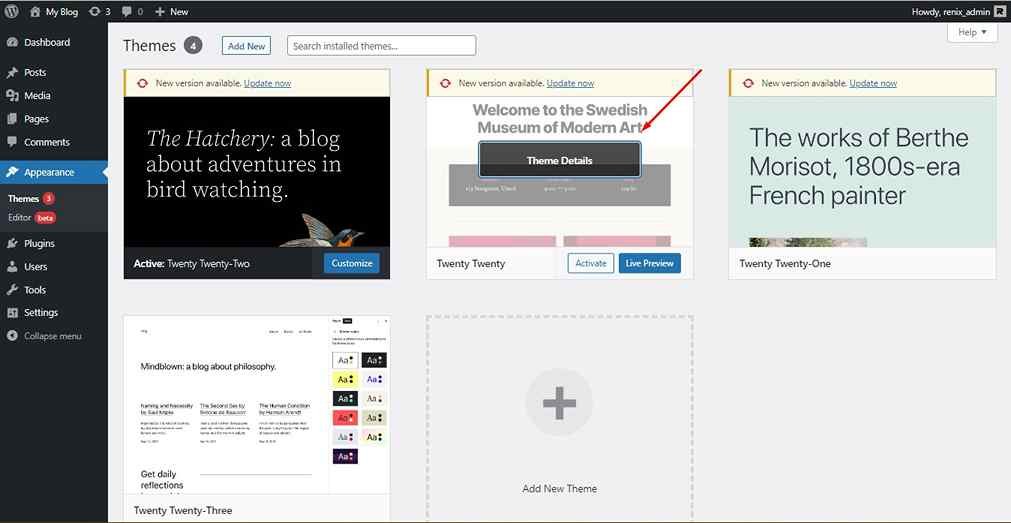Click Live Preview for Twenty Twenty
This screenshot has width=1011, height=523.
tap(649, 263)
